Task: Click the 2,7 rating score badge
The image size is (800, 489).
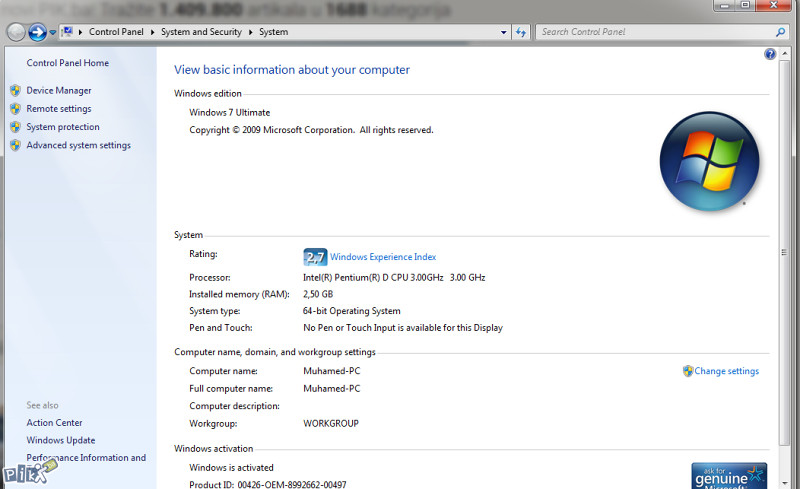Action: (315, 257)
